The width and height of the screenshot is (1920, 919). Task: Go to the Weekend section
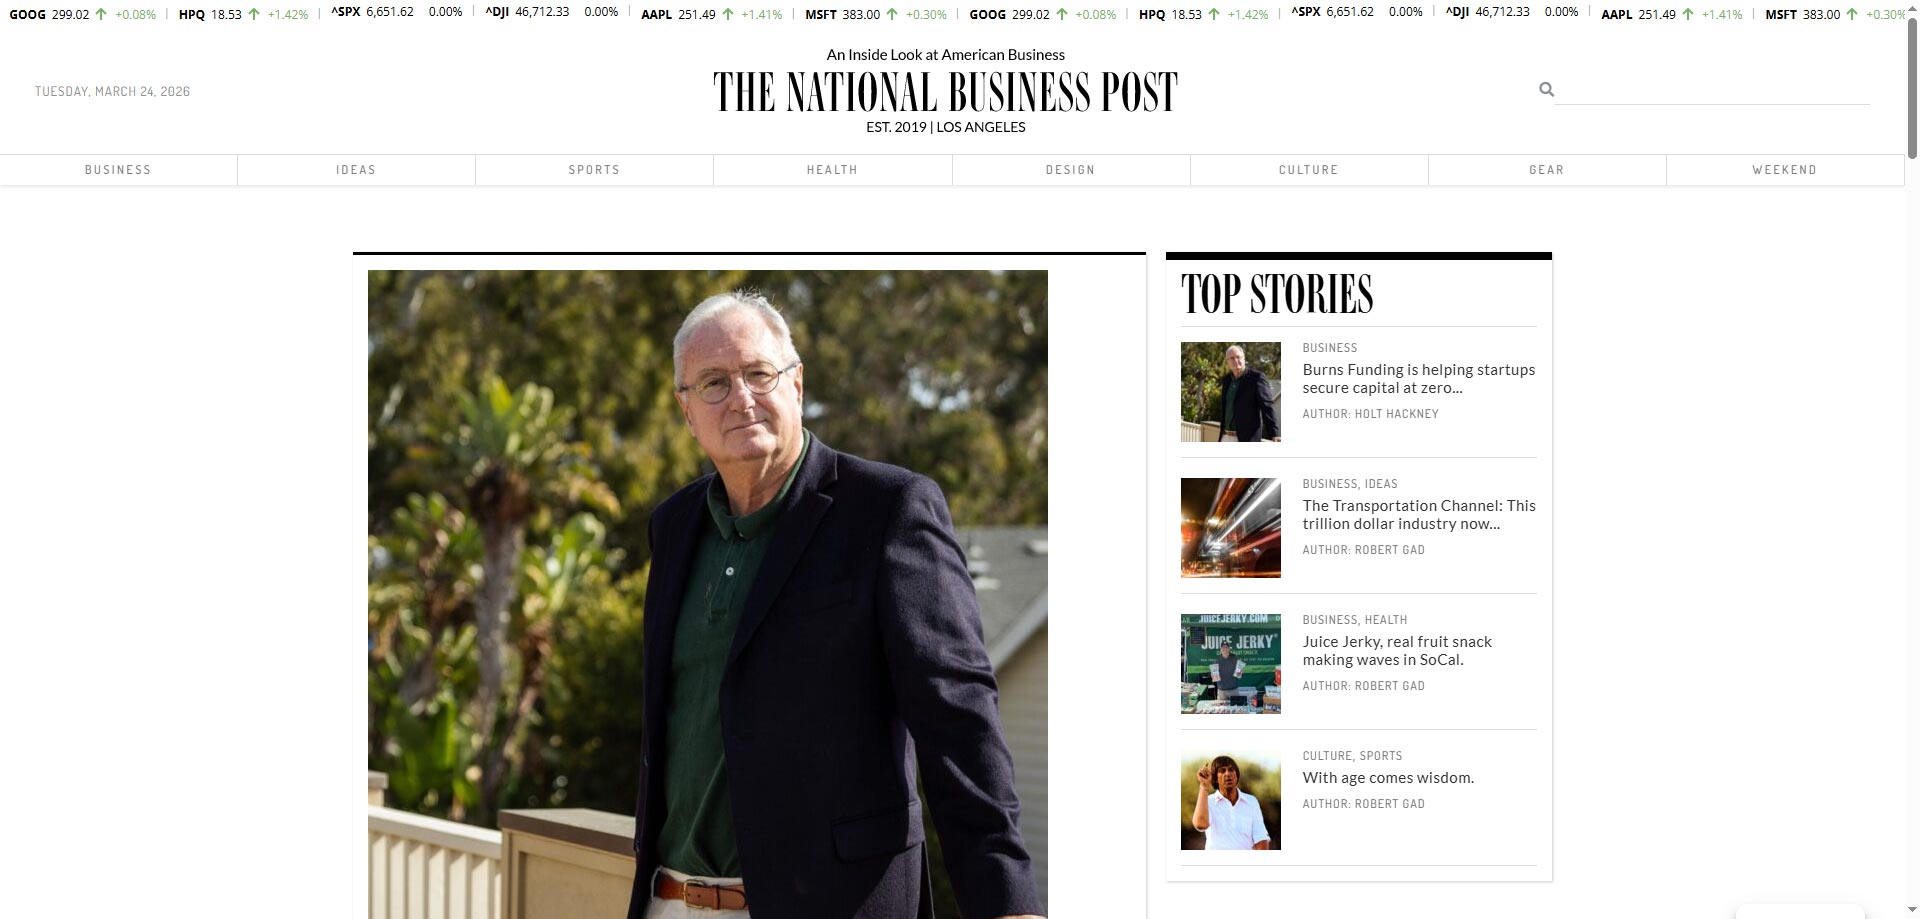tap(1784, 170)
